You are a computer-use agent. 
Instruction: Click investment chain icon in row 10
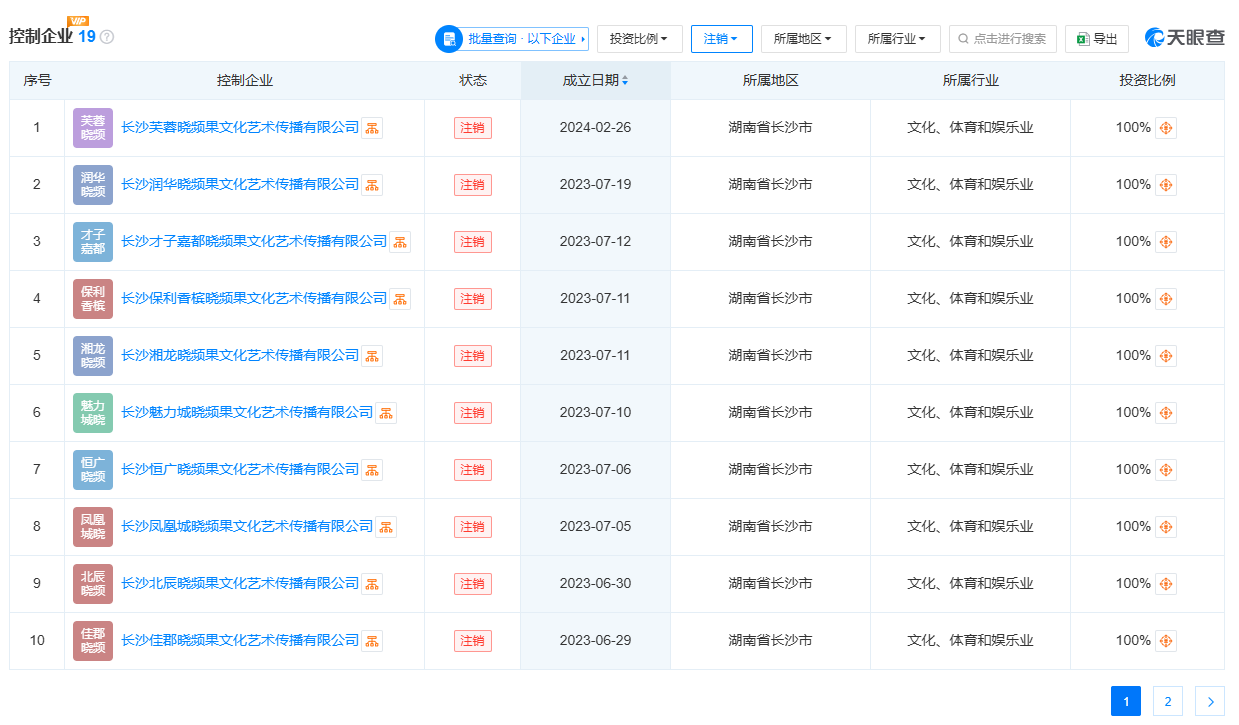pos(1166,641)
